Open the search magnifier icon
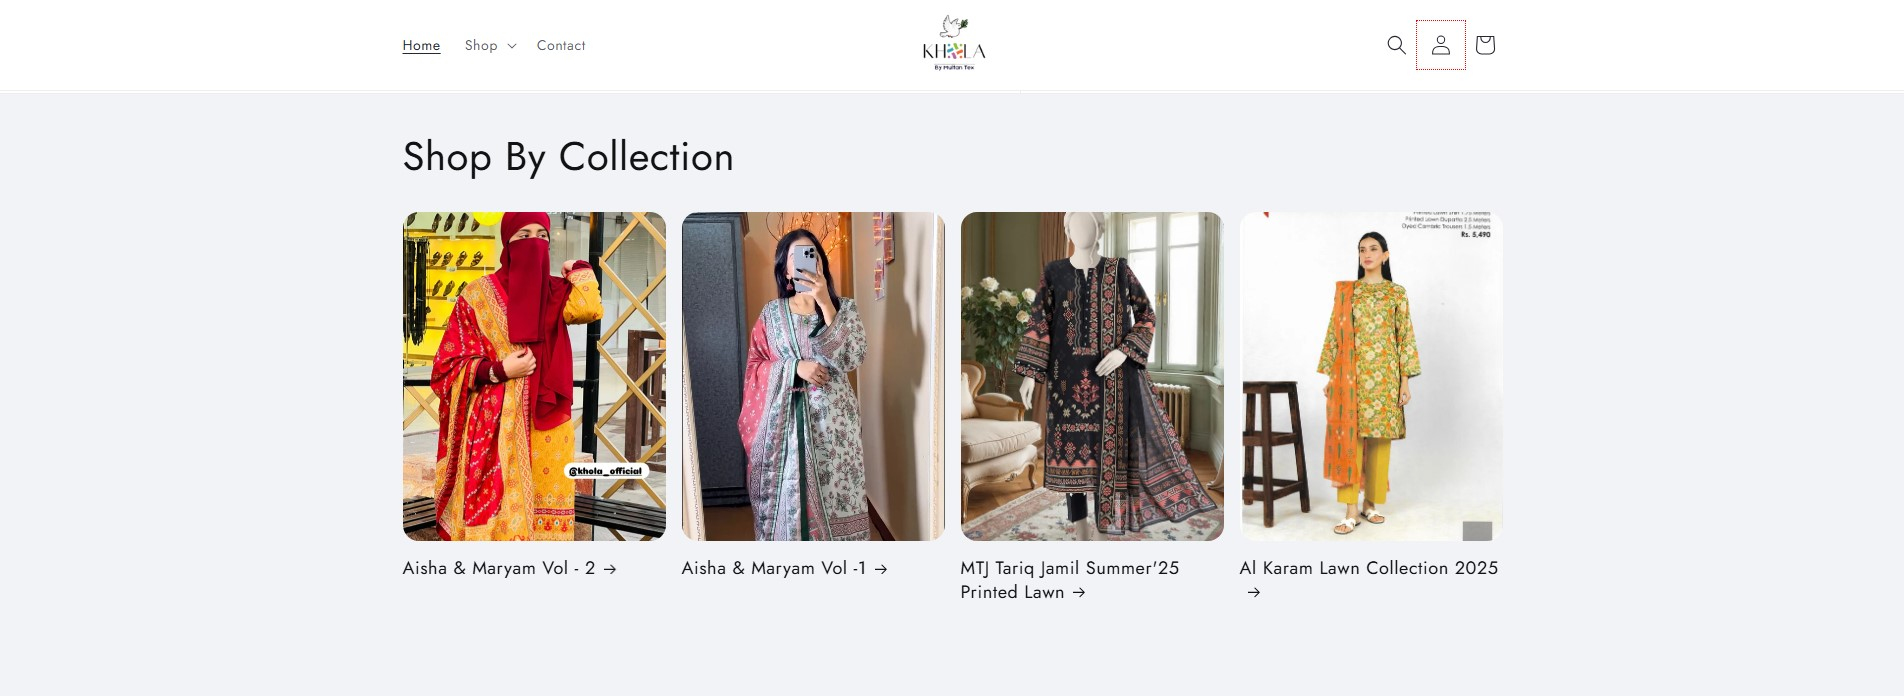 coord(1396,45)
